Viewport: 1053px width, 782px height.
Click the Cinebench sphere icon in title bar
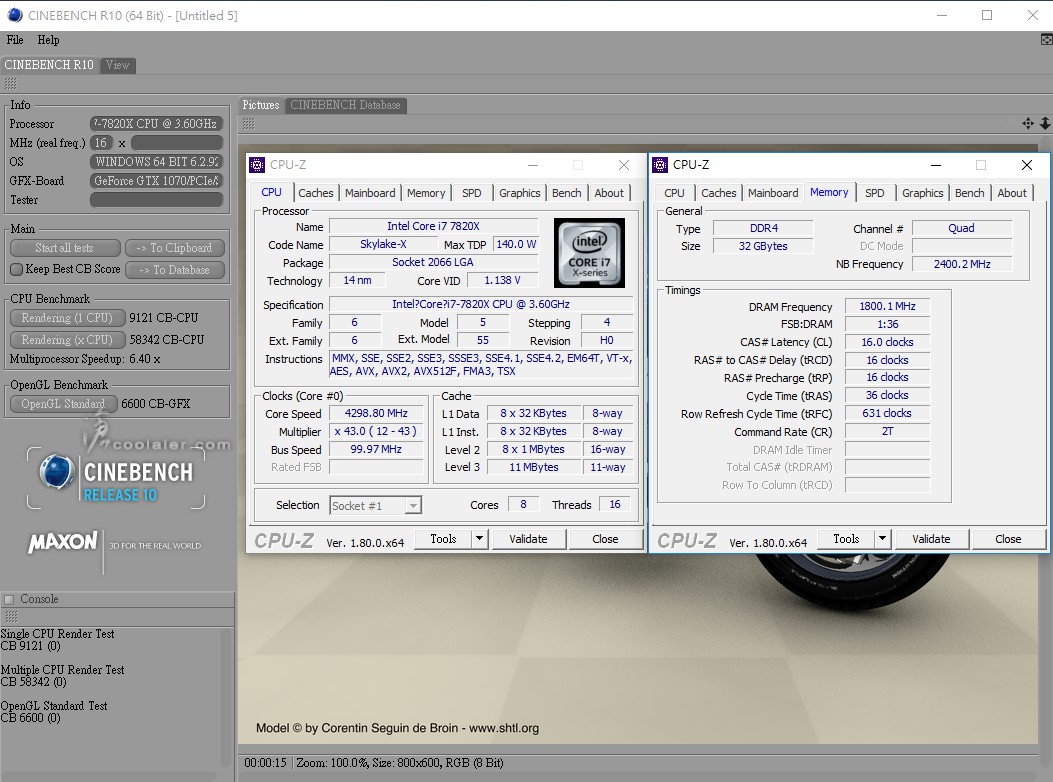(15, 15)
